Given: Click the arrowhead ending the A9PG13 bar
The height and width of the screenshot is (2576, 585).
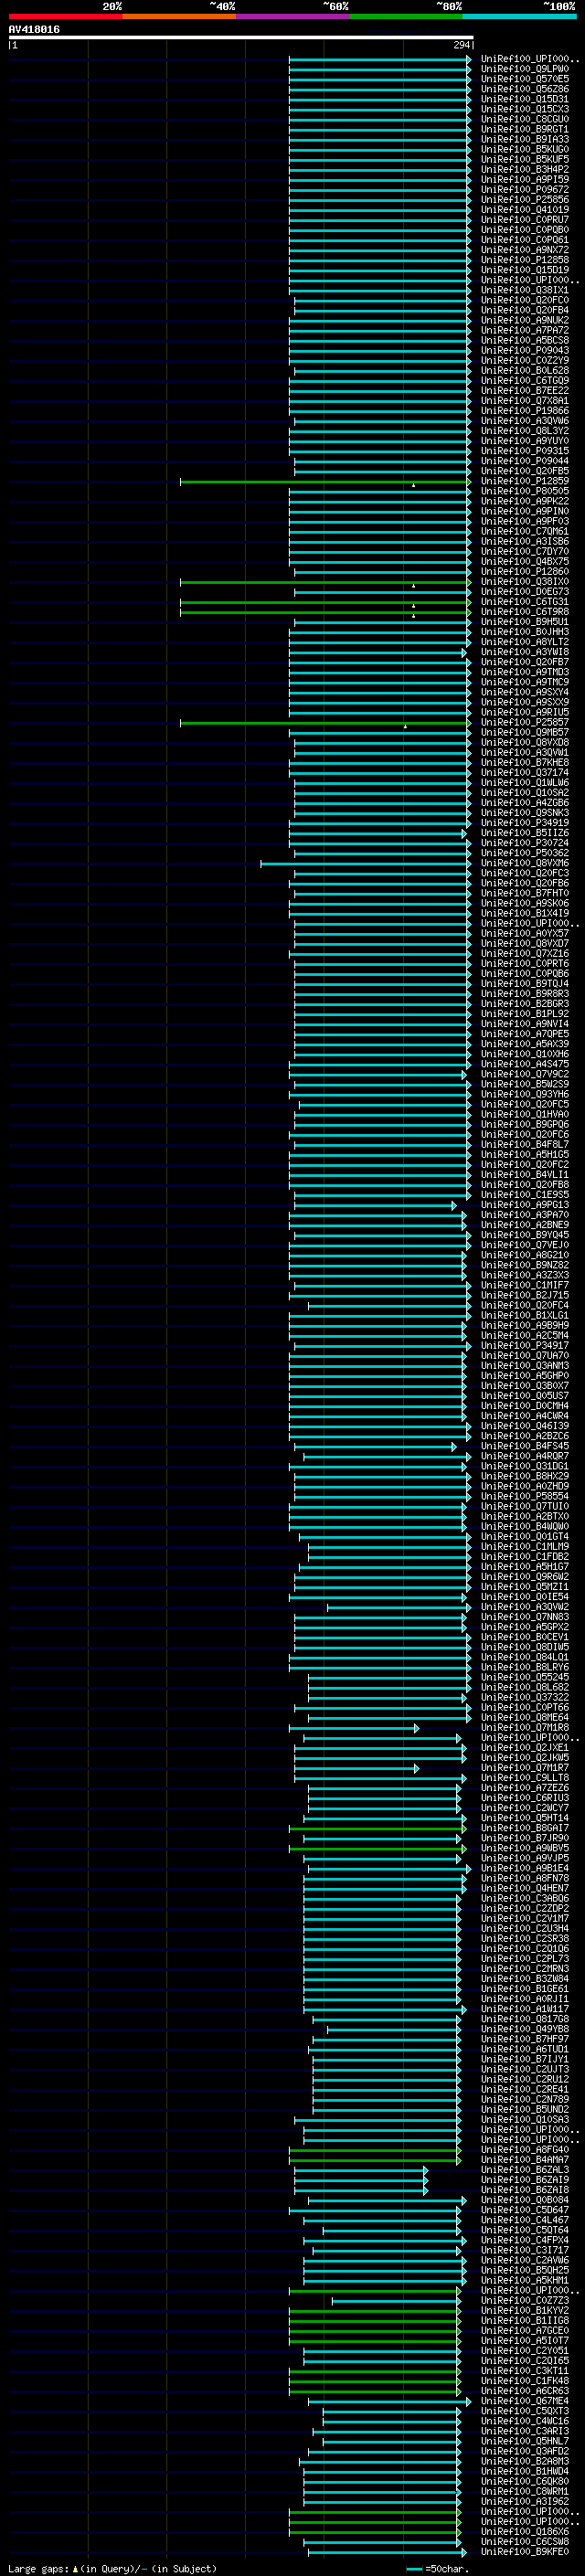Looking at the screenshot, I should point(454,1205).
